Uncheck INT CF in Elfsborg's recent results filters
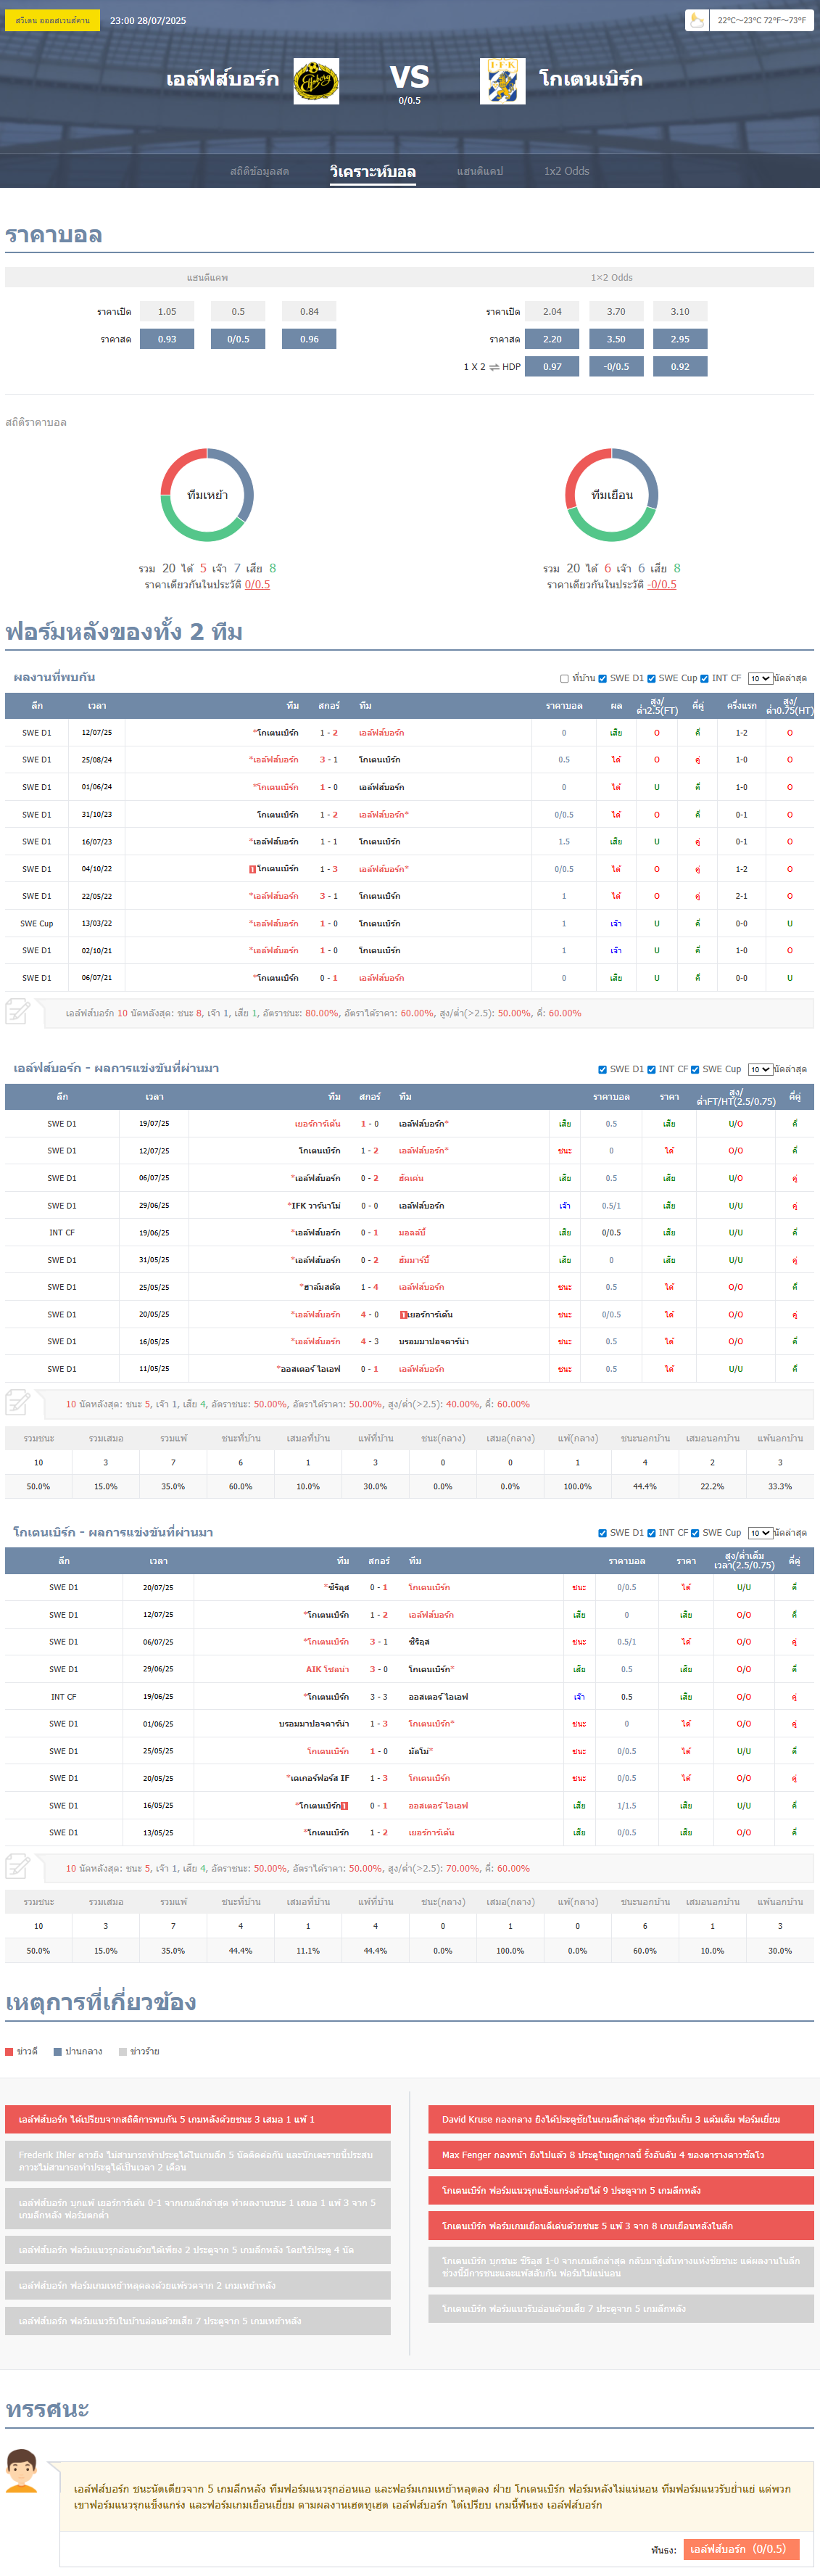Image resolution: width=820 pixels, height=2576 pixels. [651, 1070]
